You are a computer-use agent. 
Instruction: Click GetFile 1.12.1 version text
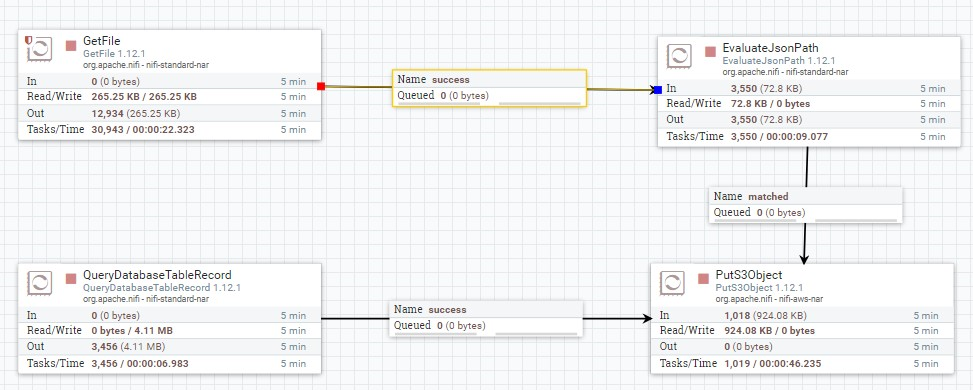(x=114, y=54)
